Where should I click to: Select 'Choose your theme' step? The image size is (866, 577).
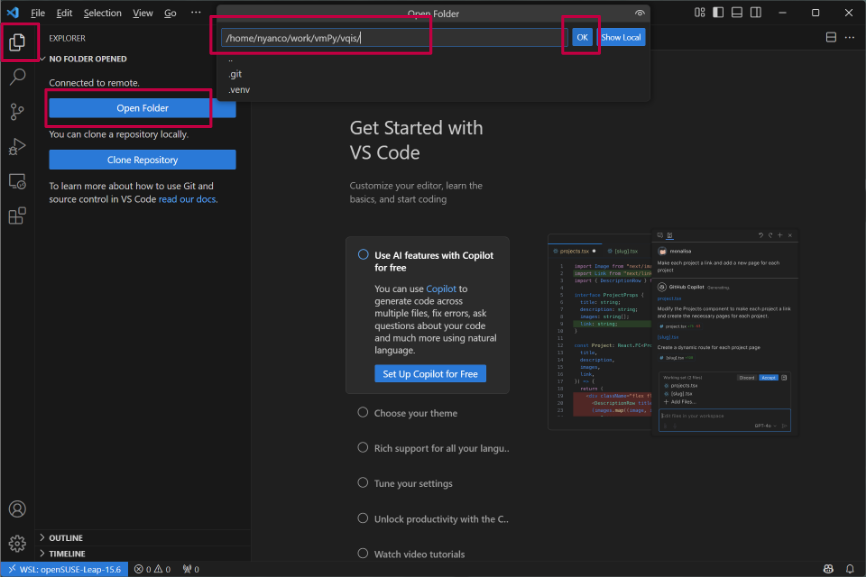tap(415, 414)
